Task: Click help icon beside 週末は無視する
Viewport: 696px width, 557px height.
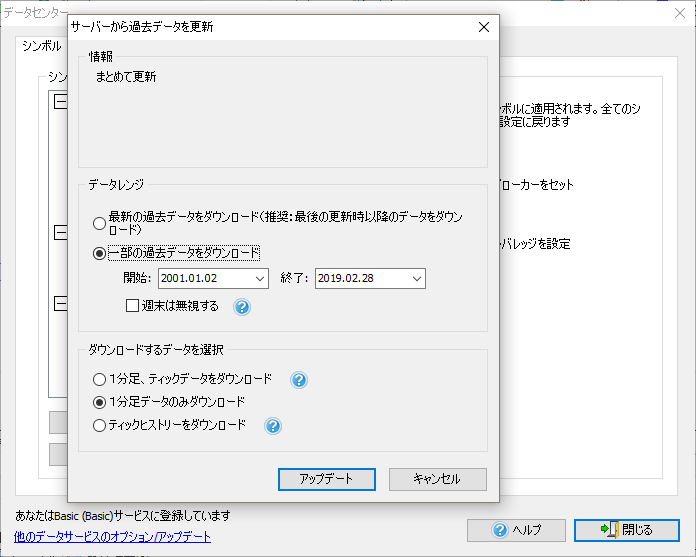Action: (x=241, y=307)
